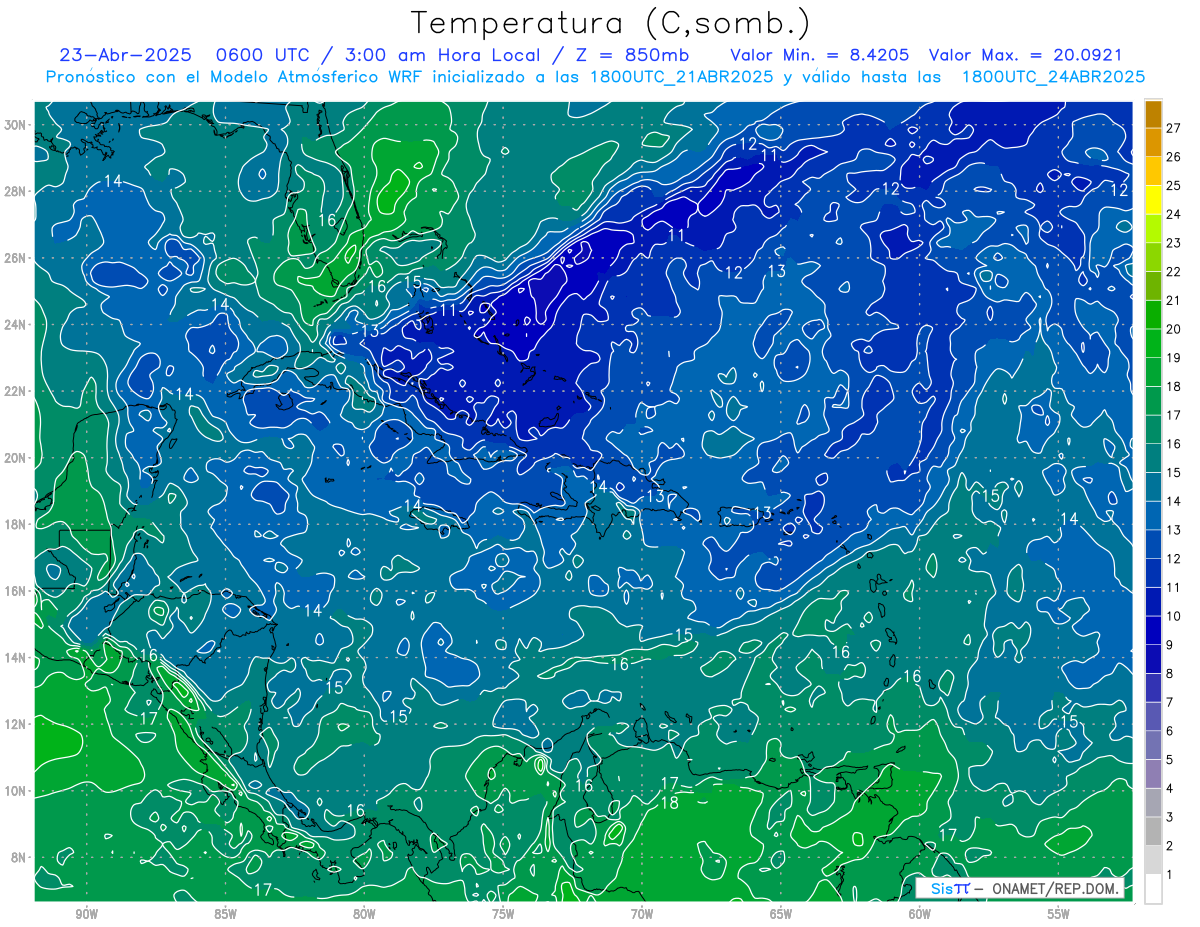
Task: Click the color scale label 25
Action: tap(1174, 186)
